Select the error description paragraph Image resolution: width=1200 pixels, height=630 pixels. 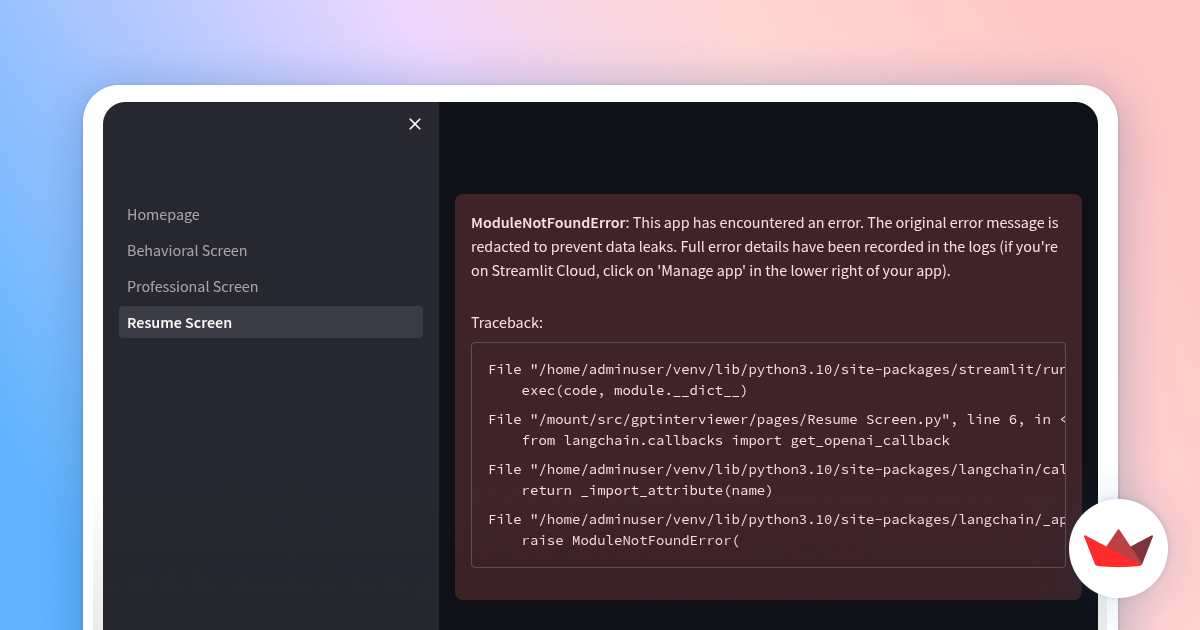pos(765,246)
